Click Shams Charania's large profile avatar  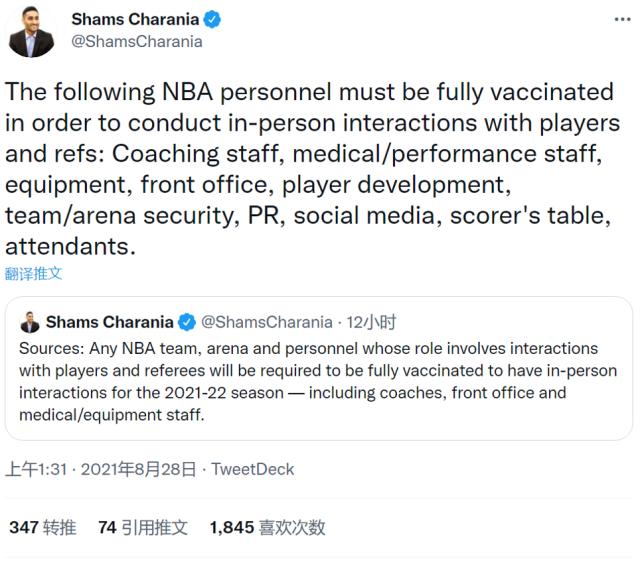pos(32,31)
